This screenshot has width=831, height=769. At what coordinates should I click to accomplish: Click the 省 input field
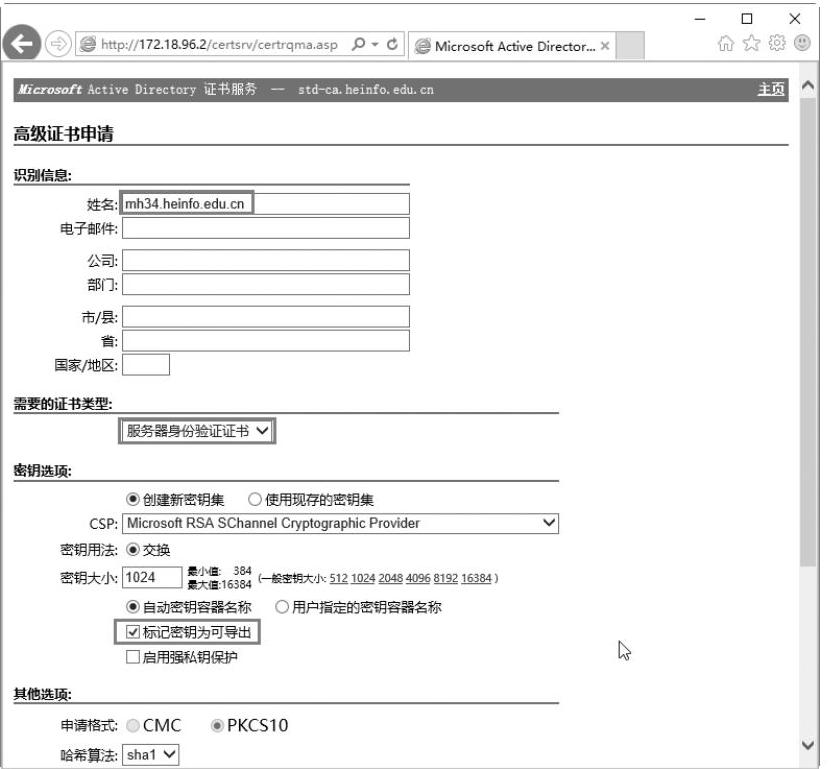(266, 341)
